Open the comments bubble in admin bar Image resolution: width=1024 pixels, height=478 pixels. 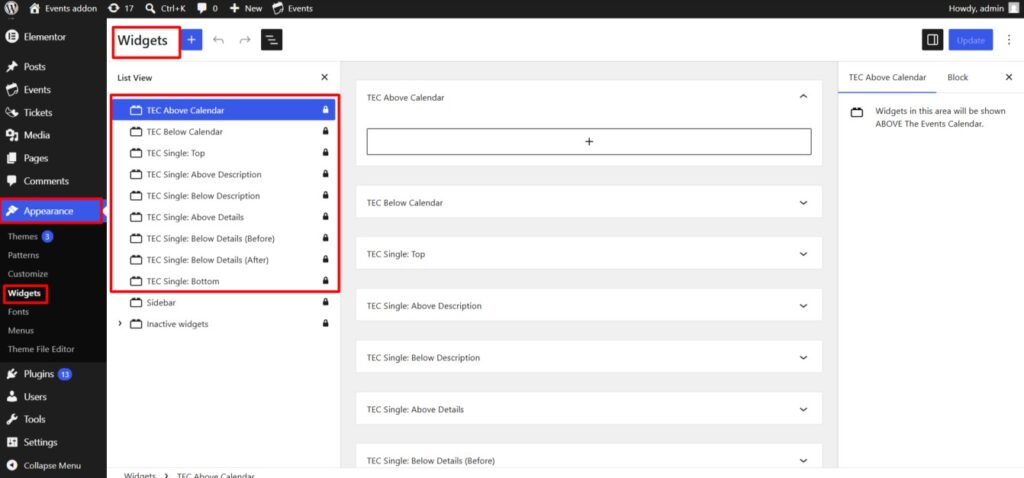[x=207, y=8]
